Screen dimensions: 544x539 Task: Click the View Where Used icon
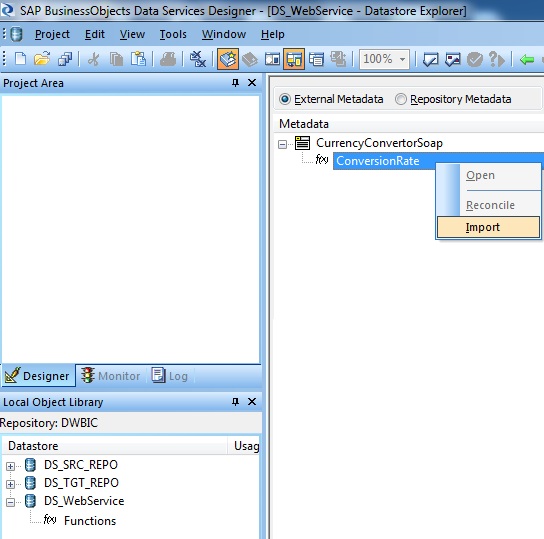point(497,60)
